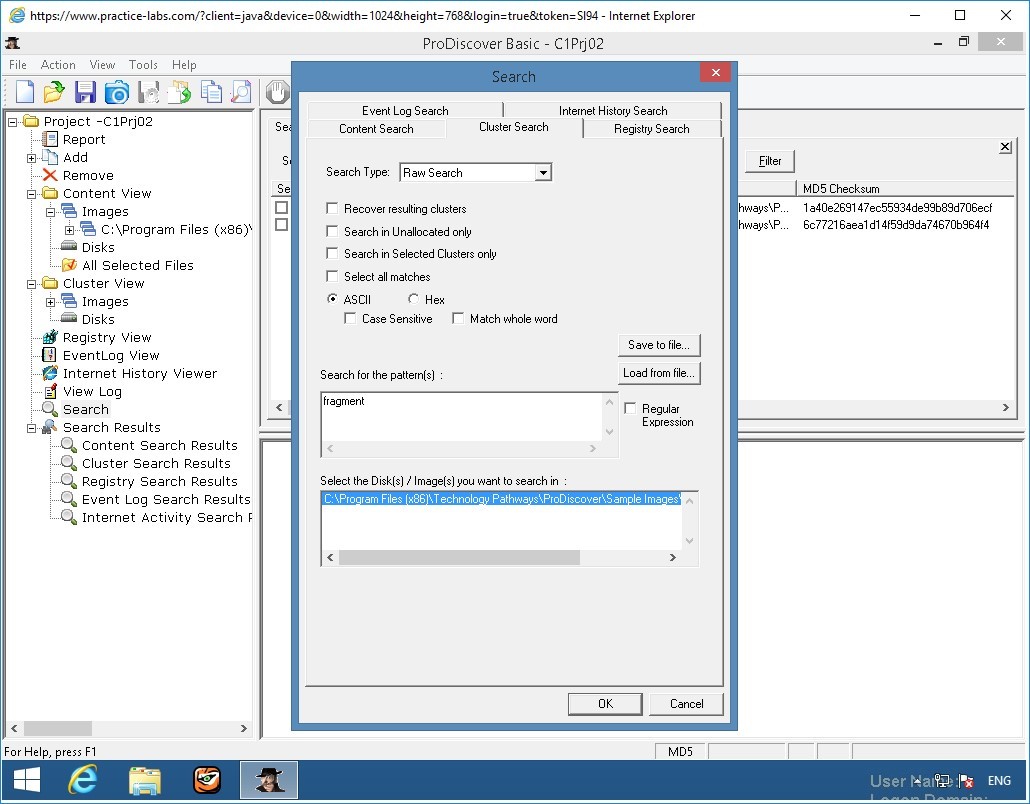Click the Internet History Viewer globe icon
Image resolution: width=1030 pixels, height=804 pixels.
tap(50, 373)
